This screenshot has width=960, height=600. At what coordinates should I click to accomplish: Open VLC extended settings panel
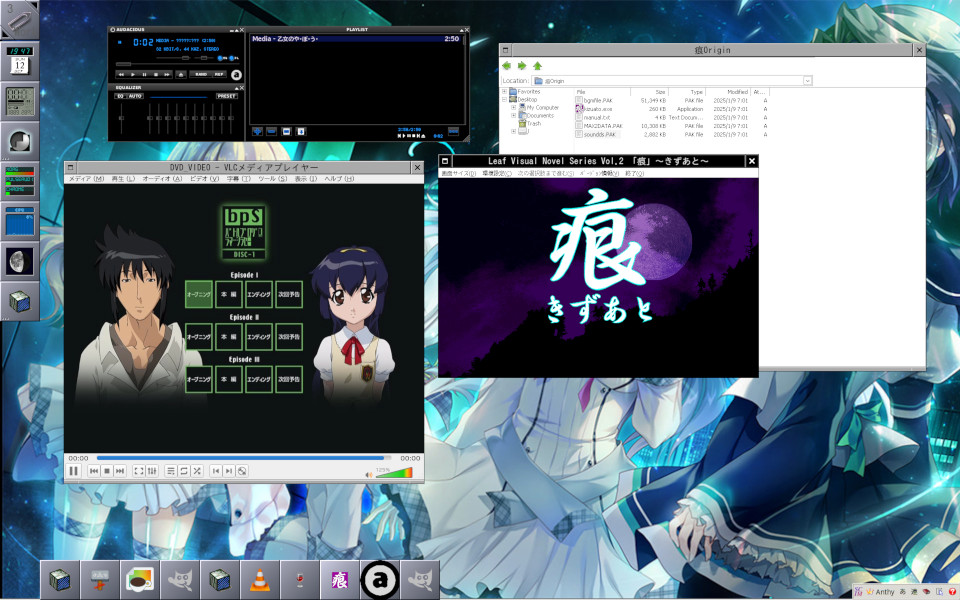click(x=152, y=471)
